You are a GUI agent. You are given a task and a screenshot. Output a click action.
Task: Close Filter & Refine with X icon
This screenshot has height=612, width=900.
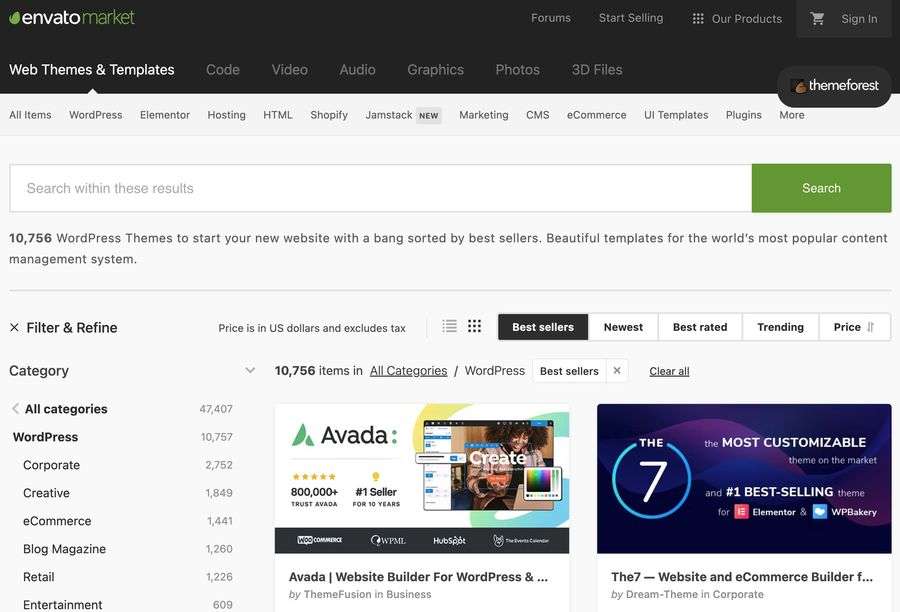(x=14, y=327)
